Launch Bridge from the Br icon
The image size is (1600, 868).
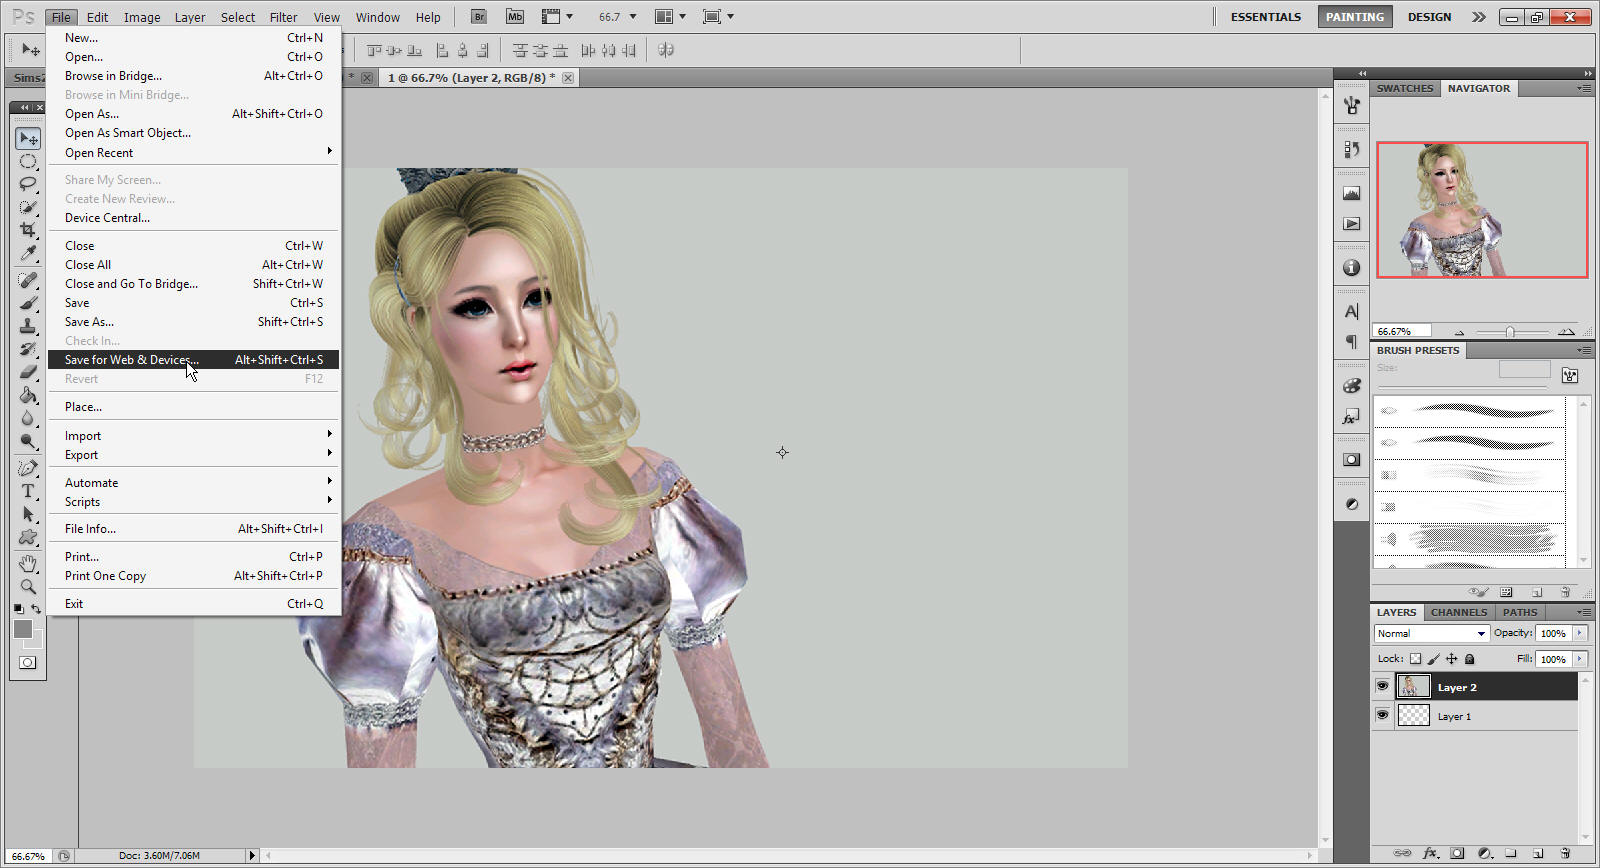pyautogui.click(x=479, y=17)
